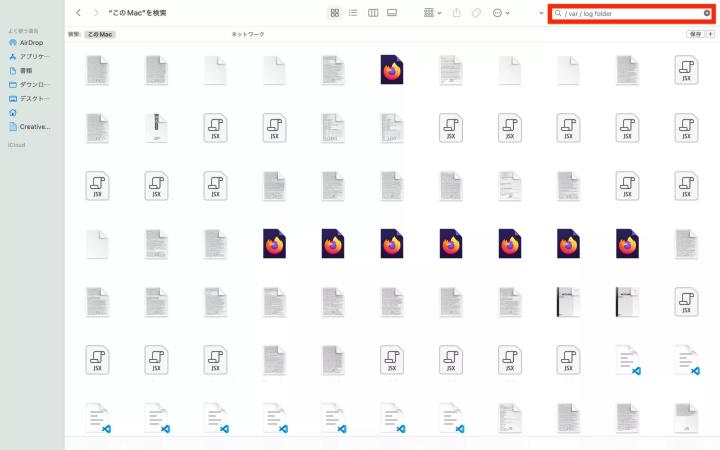
Task: Open 書類 in the sidebar
Action: point(21,71)
